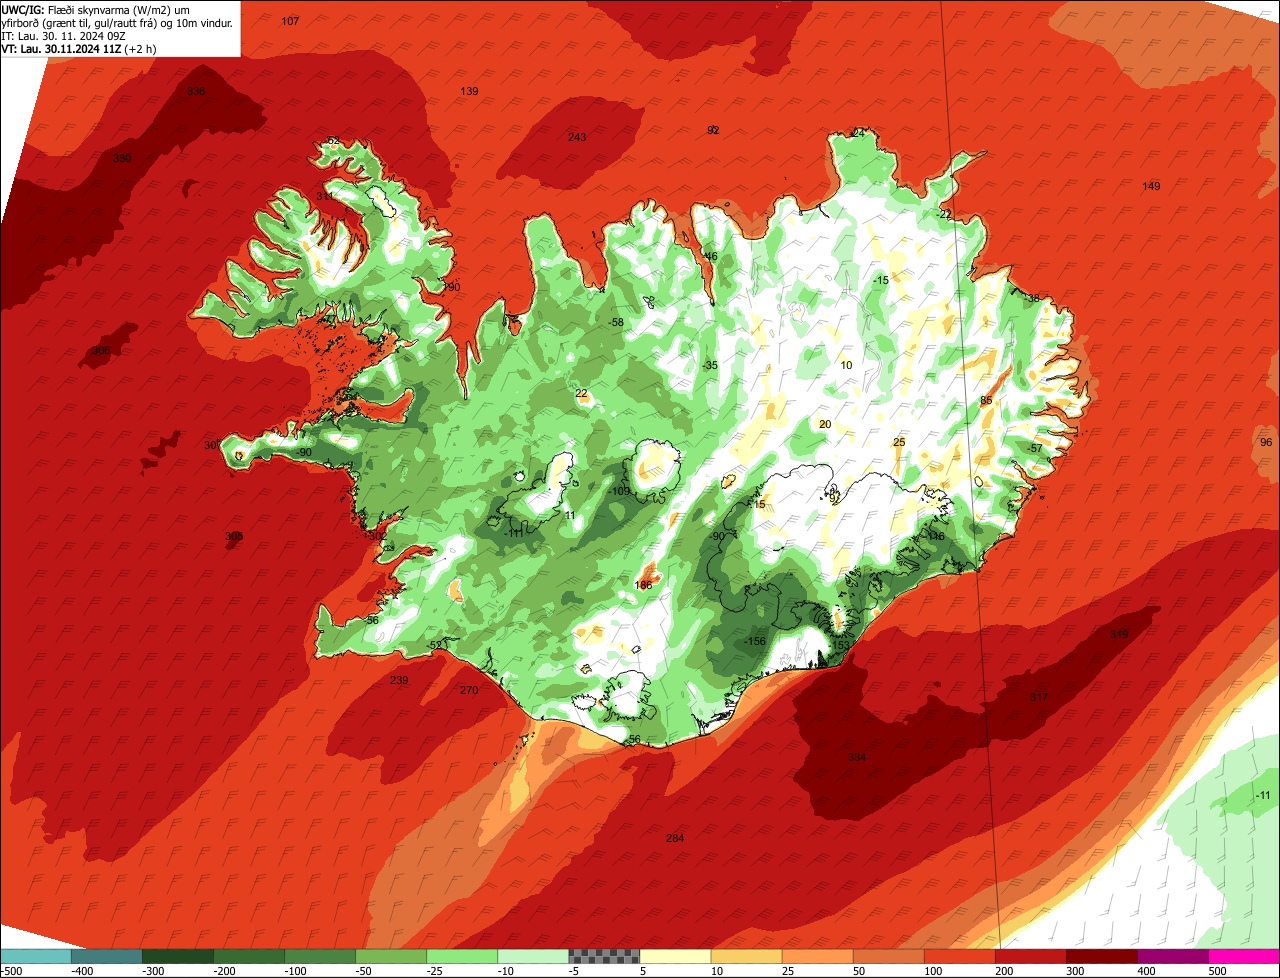Image resolution: width=1280 pixels, height=978 pixels.
Task: Select the legend label '-500'
Action: click(x=13, y=970)
